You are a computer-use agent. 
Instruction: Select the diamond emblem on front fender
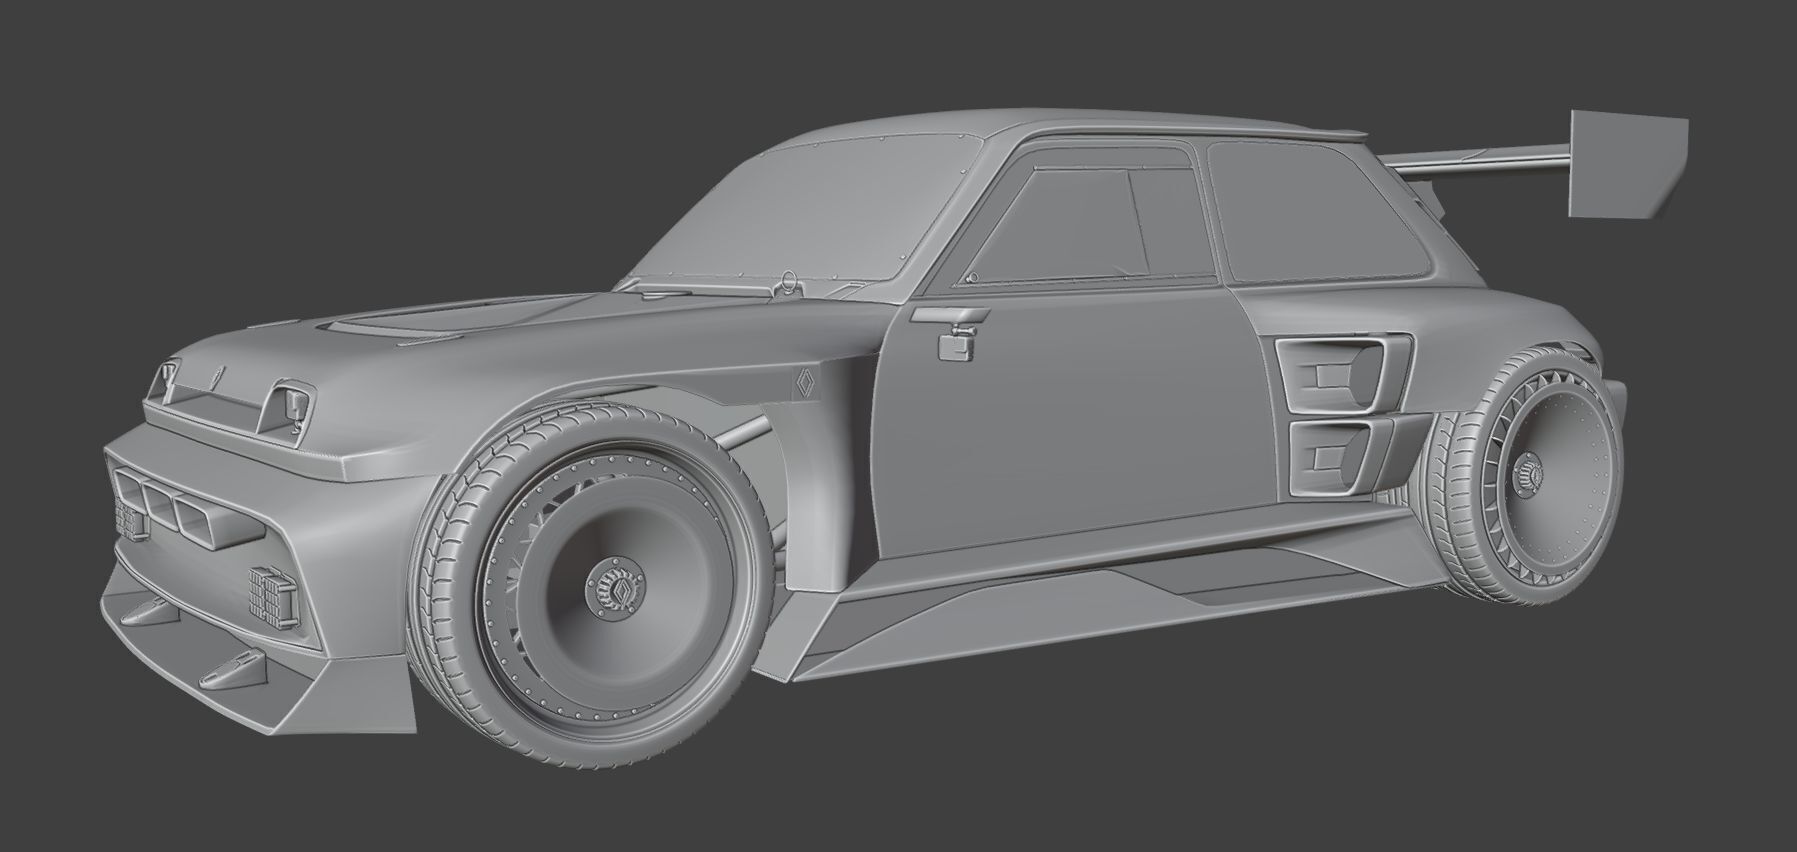805,385
